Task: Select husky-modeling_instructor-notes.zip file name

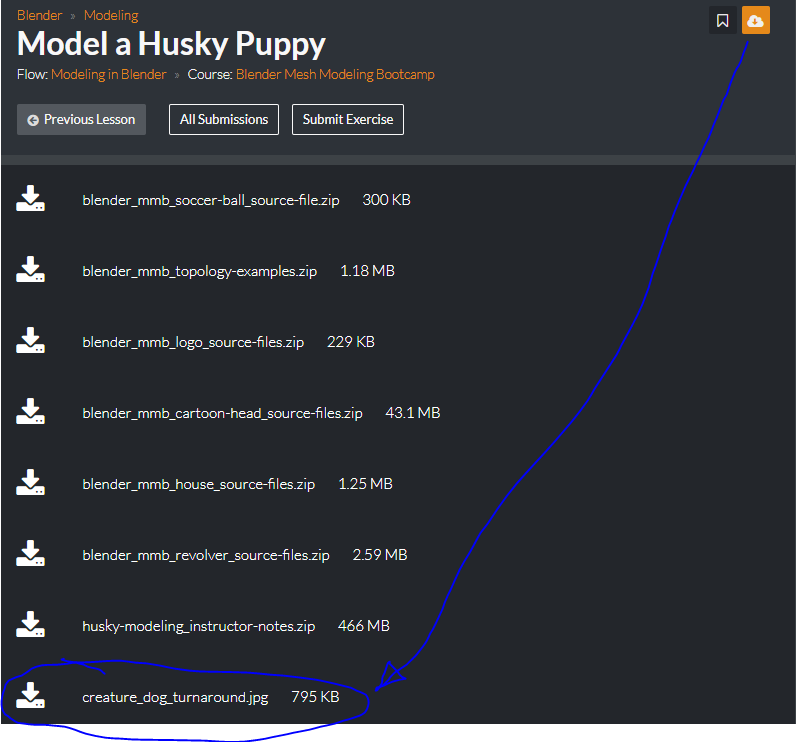Action: click(x=198, y=626)
